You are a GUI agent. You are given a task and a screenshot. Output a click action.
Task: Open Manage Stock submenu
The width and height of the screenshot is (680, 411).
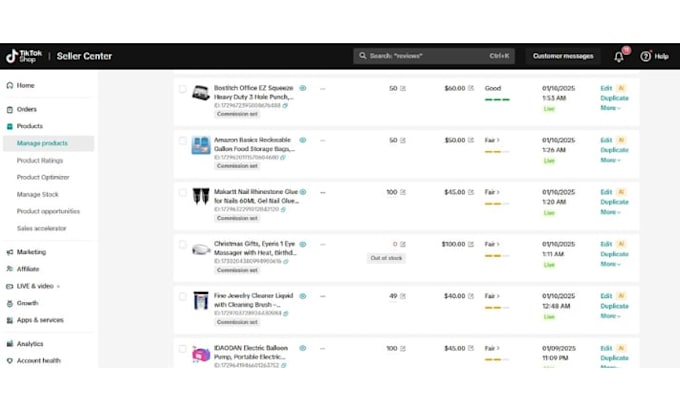(38, 195)
